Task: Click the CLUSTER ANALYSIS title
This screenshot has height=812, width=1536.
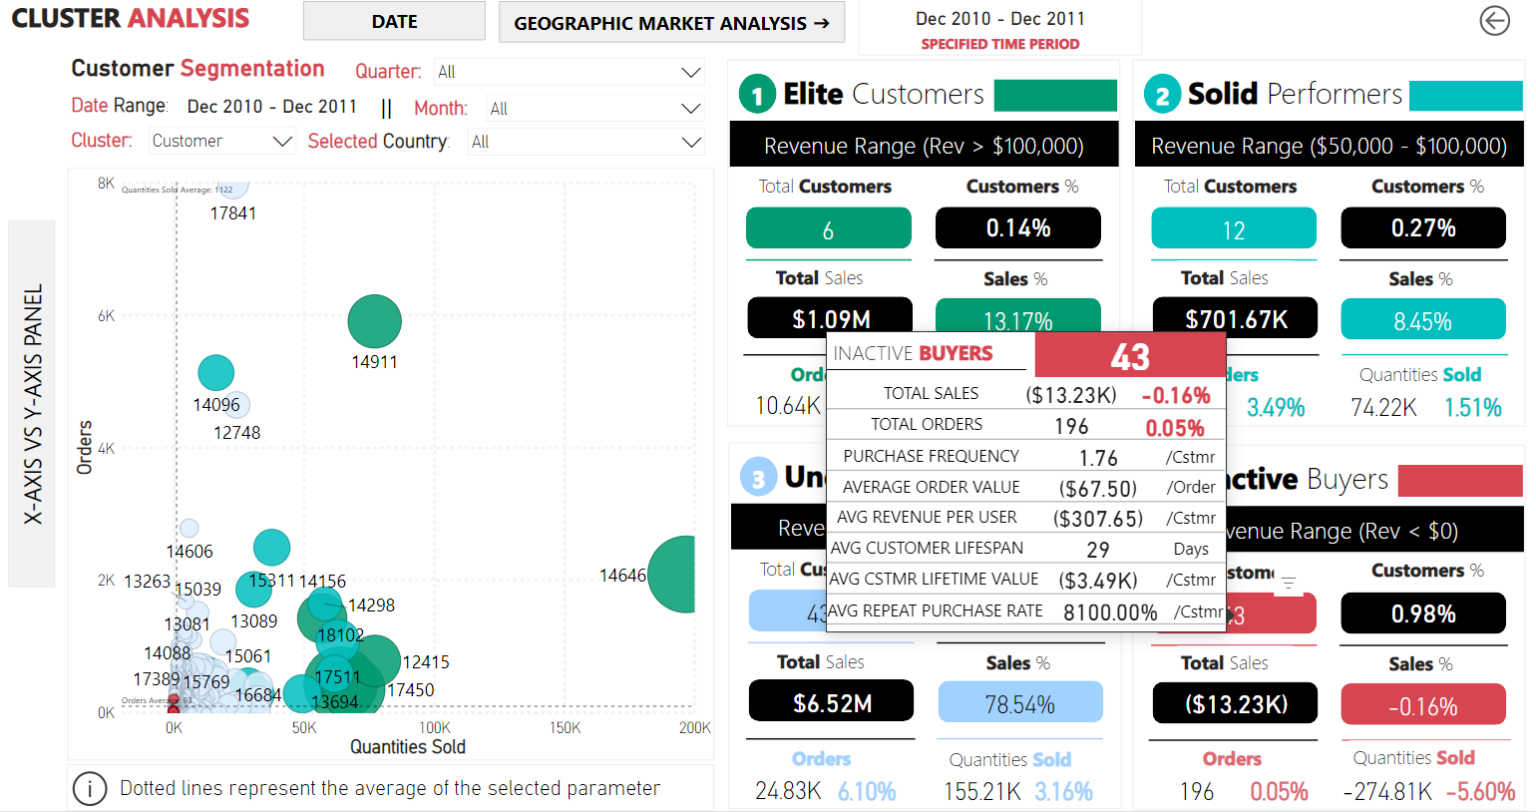Action: 130,18
